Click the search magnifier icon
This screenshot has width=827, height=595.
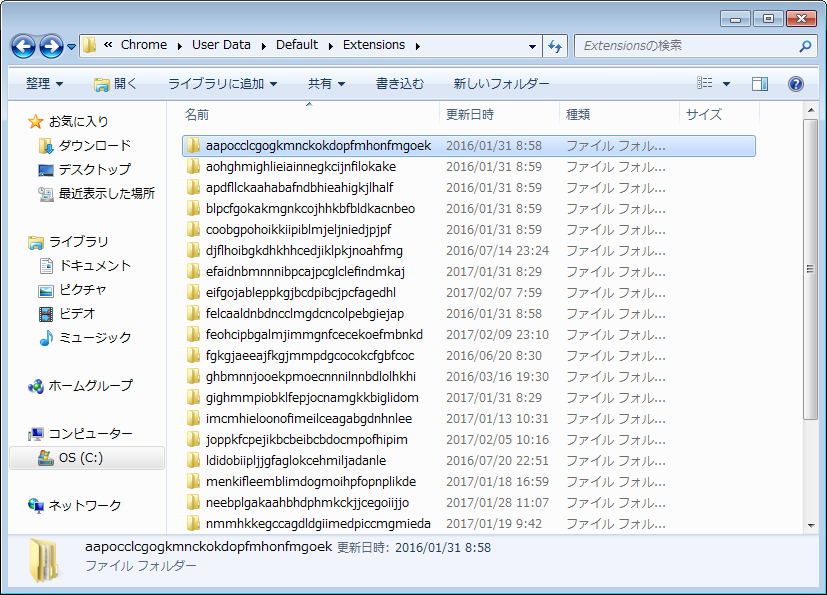(x=805, y=46)
